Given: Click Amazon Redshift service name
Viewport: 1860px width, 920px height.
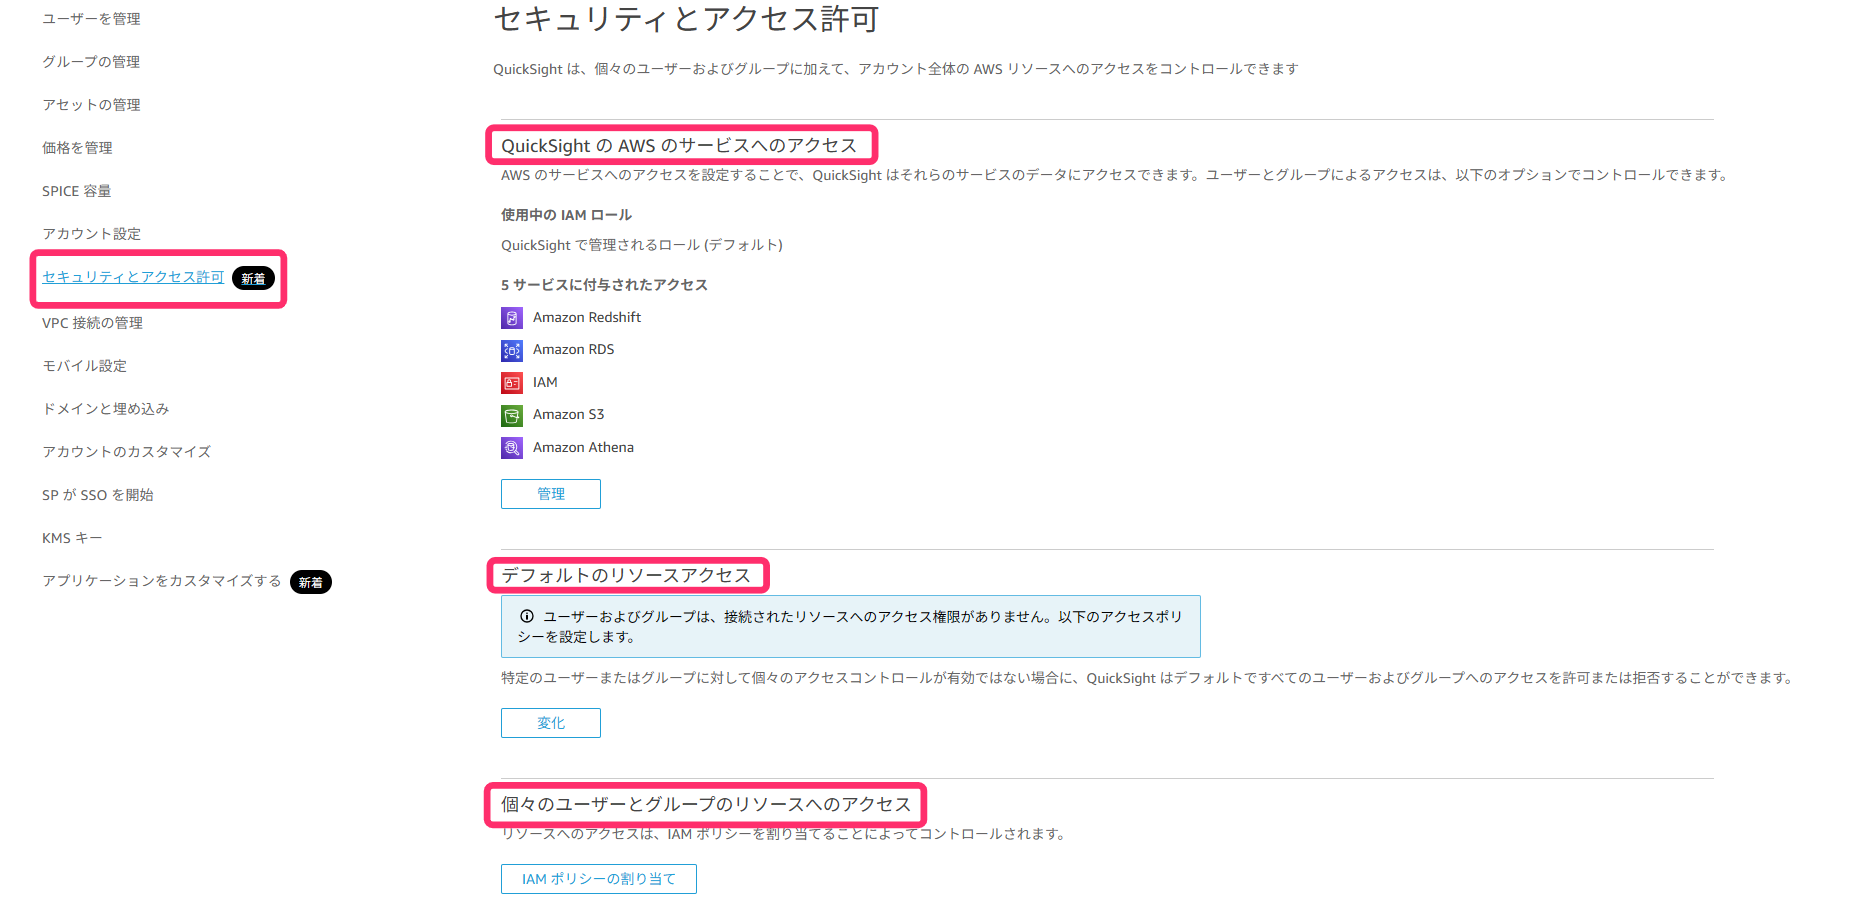Looking at the screenshot, I should tap(587, 317).
